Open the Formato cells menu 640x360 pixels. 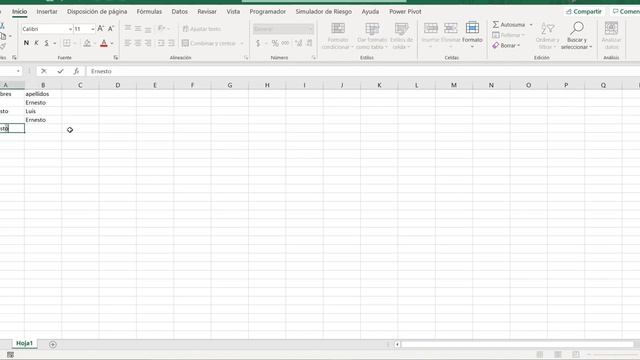[x=472, y=35]
